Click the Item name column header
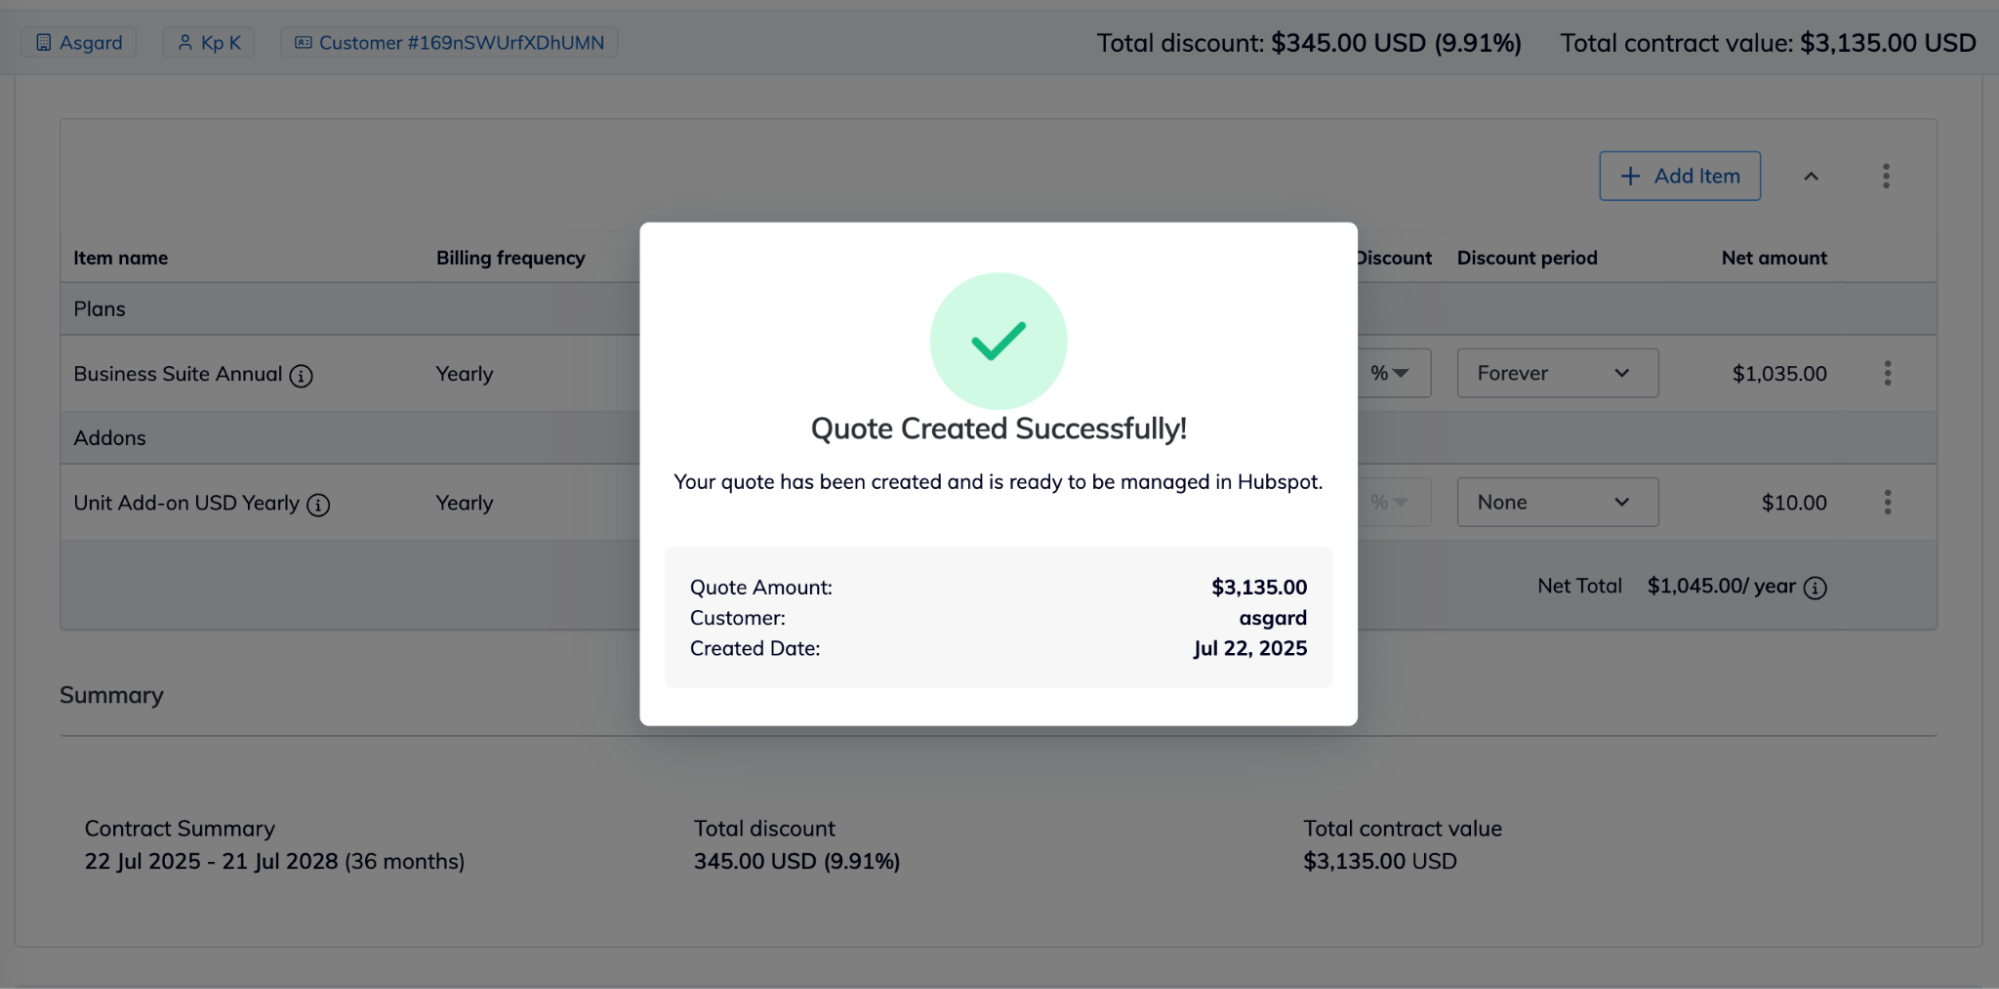 click(x=120, y=258)
